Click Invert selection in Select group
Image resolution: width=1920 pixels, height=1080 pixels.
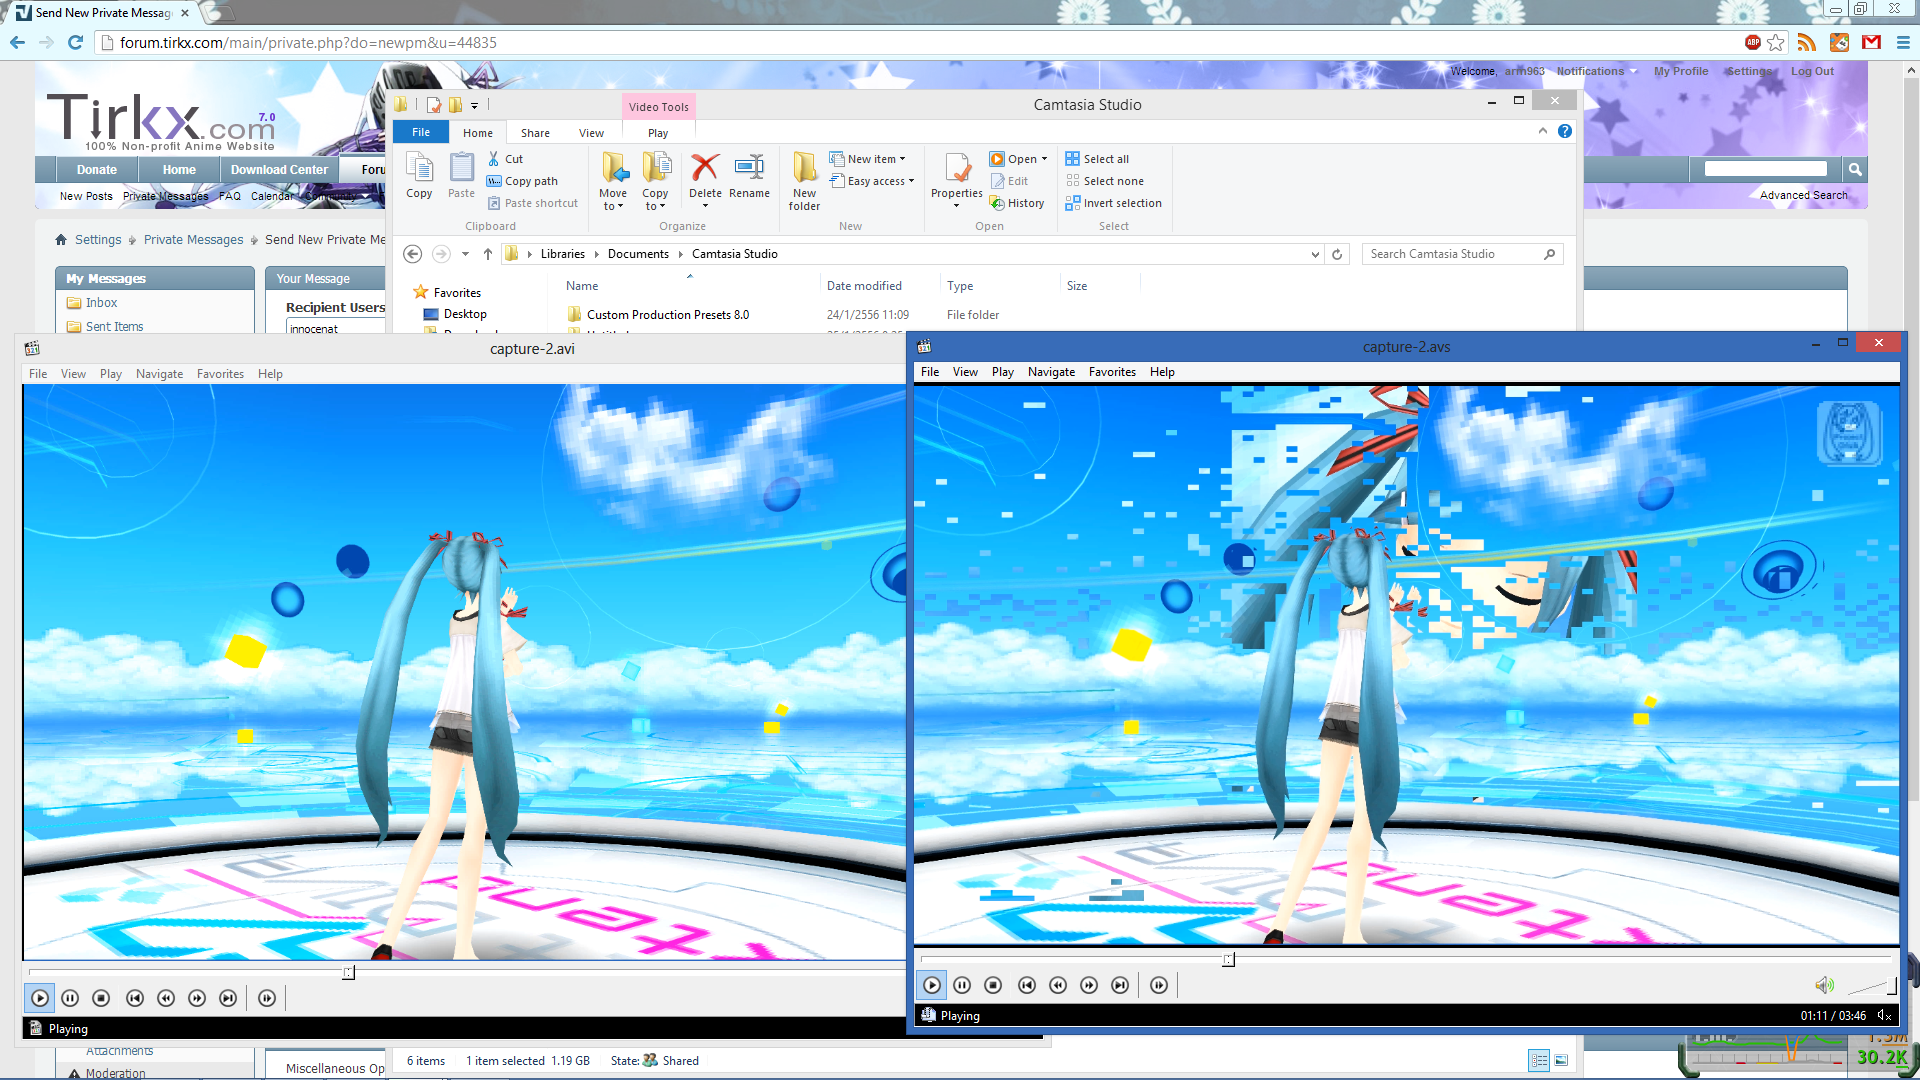(1122, 203)
